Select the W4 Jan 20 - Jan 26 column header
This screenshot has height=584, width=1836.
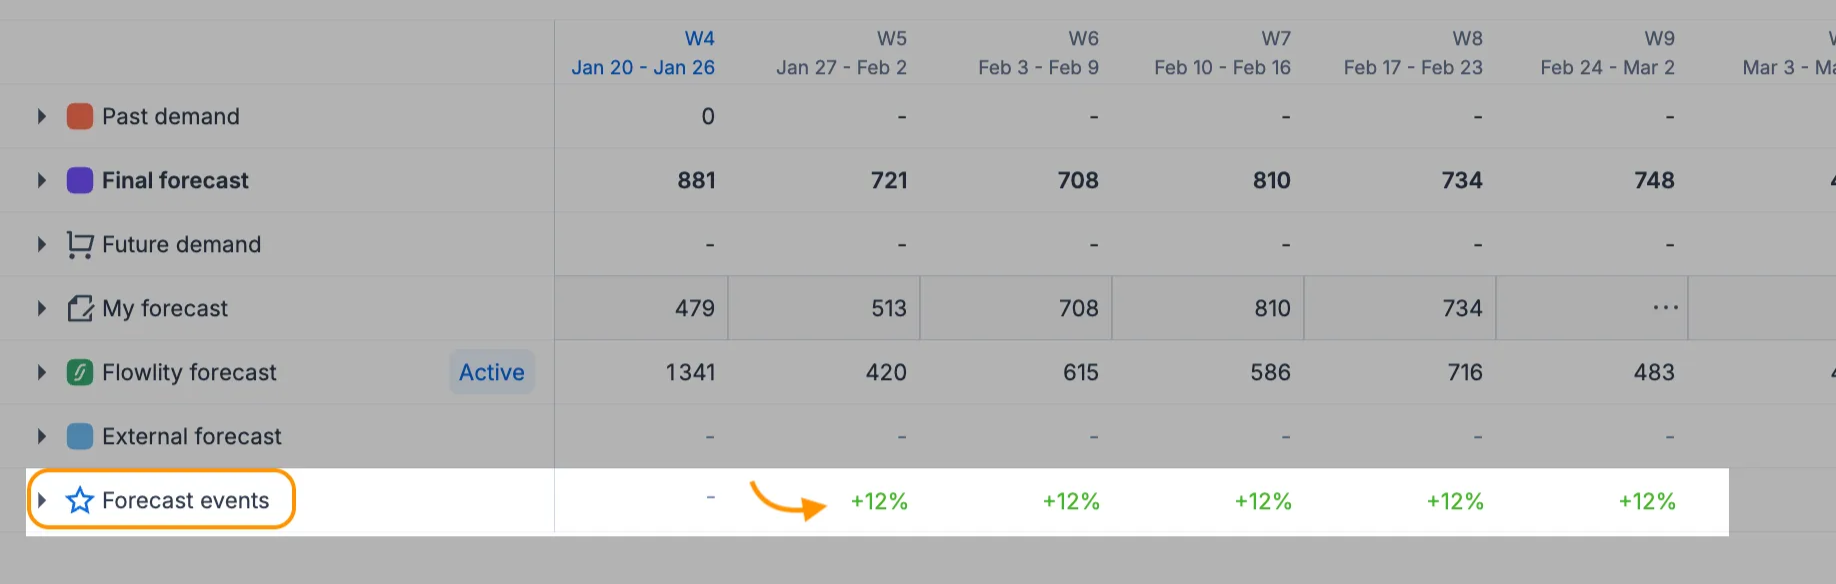(x=643, y=53)
